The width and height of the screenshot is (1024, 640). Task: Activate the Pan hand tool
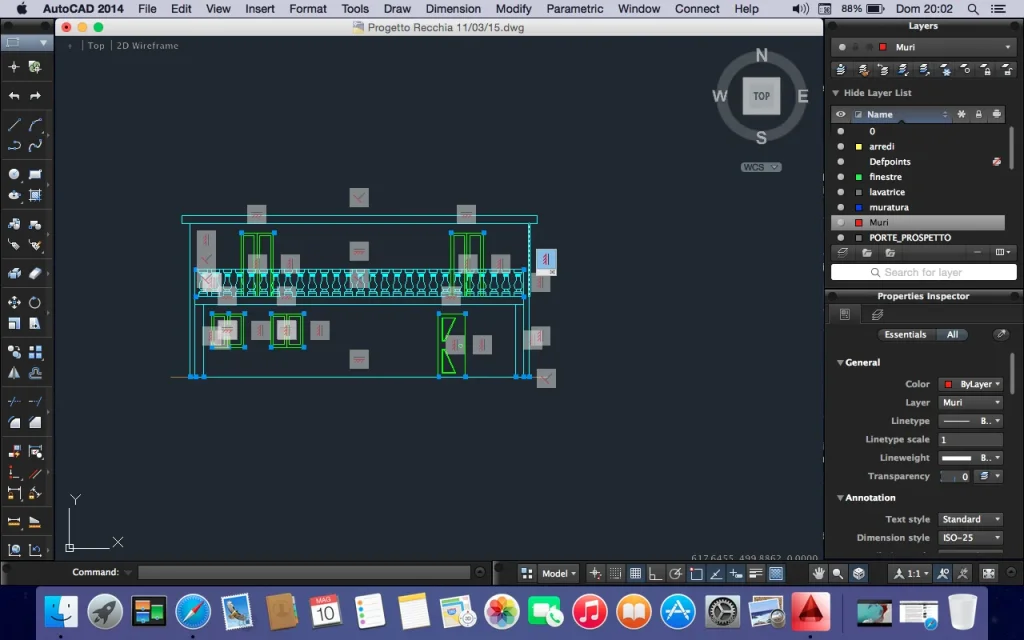pos(818,573)
